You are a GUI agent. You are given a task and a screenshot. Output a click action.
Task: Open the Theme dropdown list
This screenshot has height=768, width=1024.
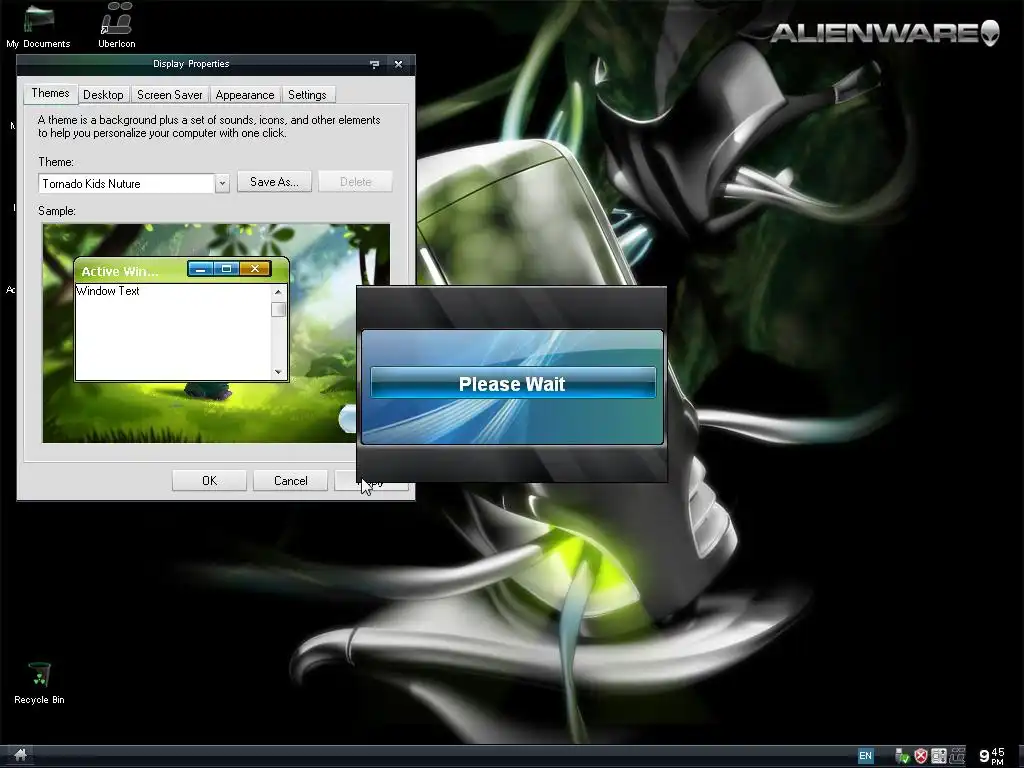(x=222, y=184)
